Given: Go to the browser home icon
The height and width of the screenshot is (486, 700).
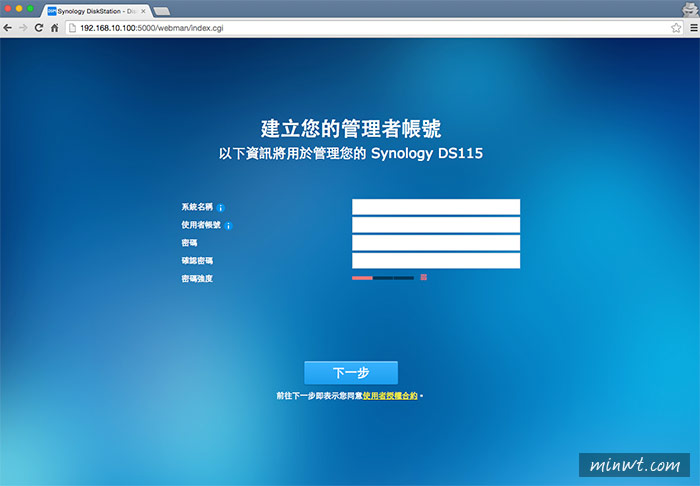Looking at the screenshot, I should click(54, 28).
